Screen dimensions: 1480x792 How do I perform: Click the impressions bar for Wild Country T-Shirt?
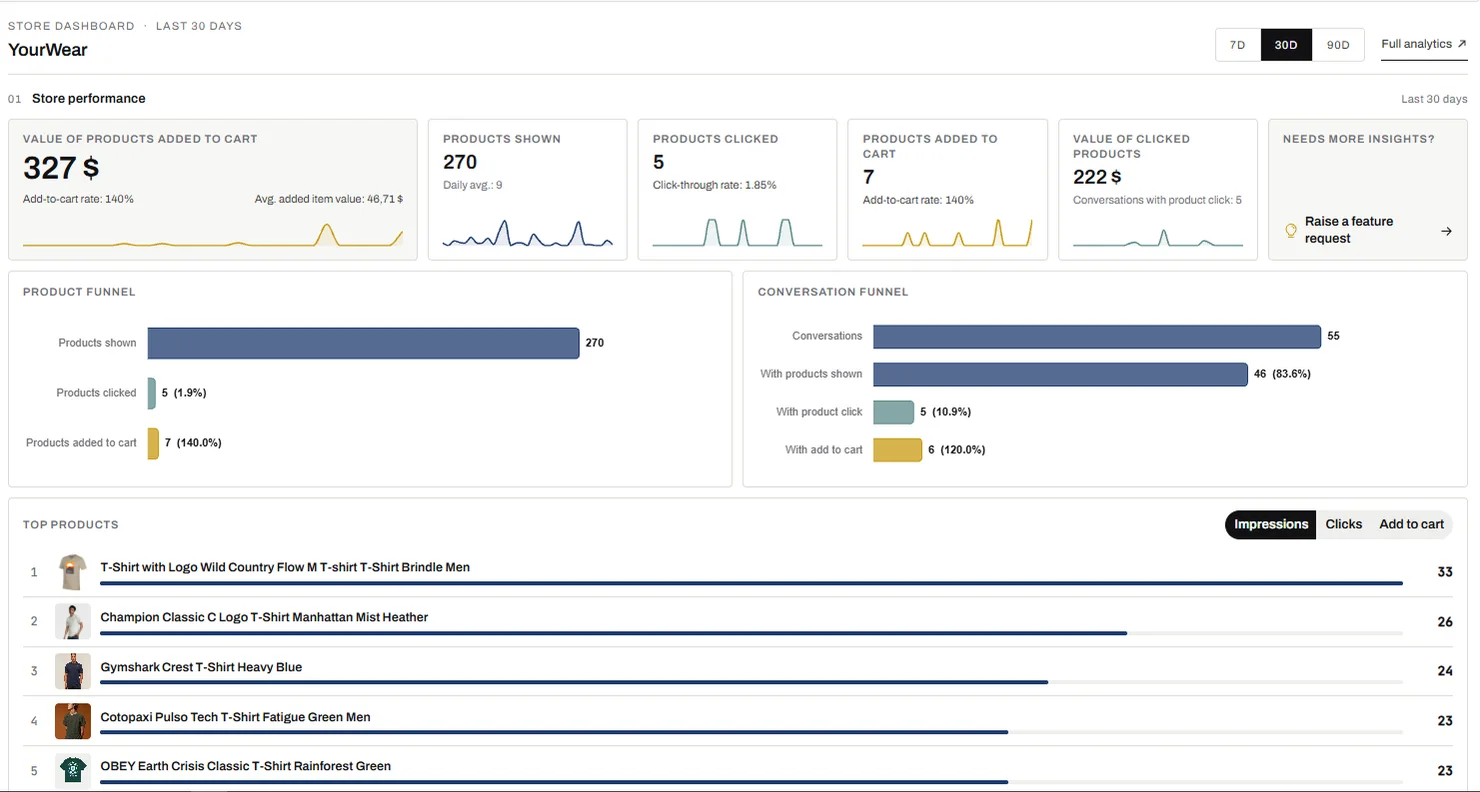pos(751,583)
